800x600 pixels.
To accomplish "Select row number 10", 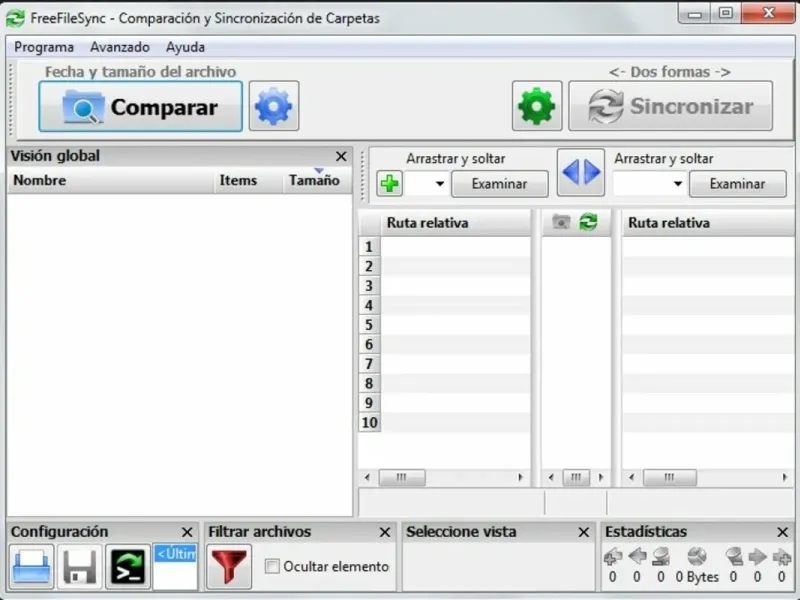I will 369,422.
